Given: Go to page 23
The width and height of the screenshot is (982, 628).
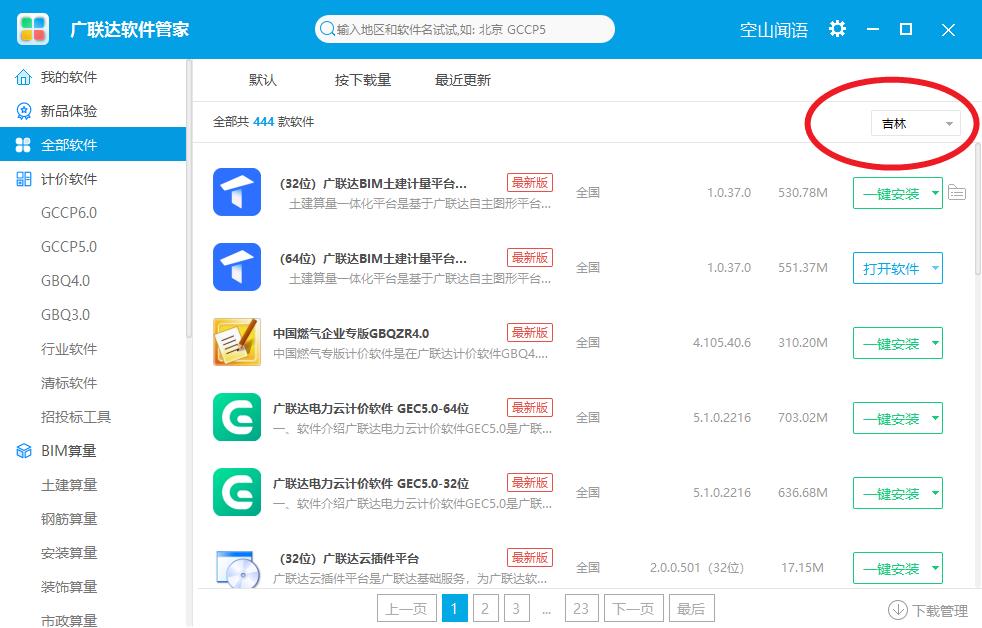Looking at the screenshot, I should click(581, 609).
